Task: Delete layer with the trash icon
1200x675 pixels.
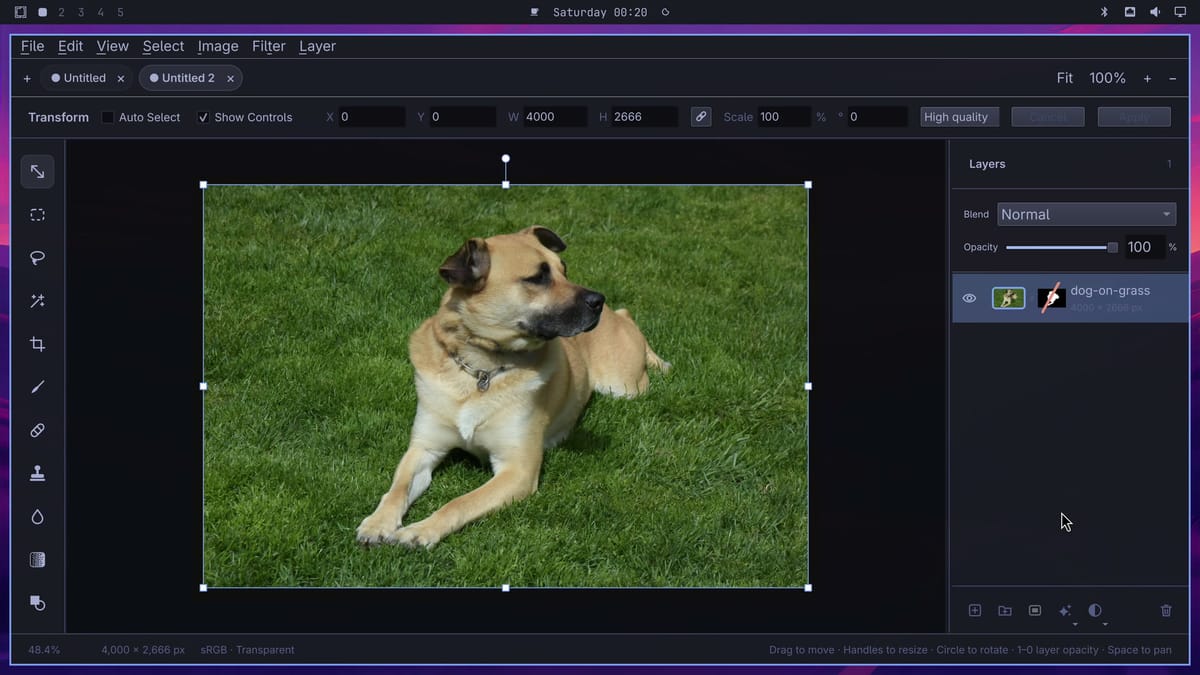Action: coord(1166,610)
